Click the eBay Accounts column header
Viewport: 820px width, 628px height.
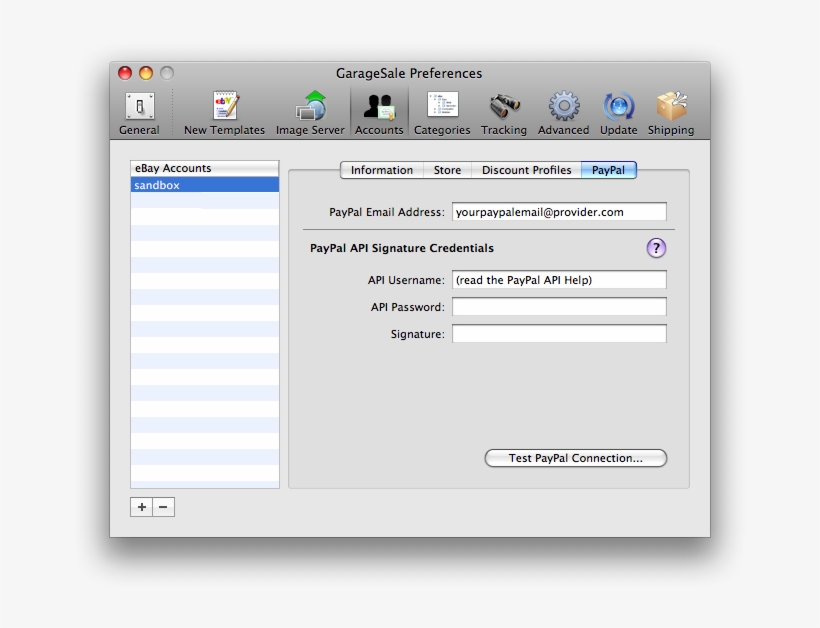(x=205, y=168)
